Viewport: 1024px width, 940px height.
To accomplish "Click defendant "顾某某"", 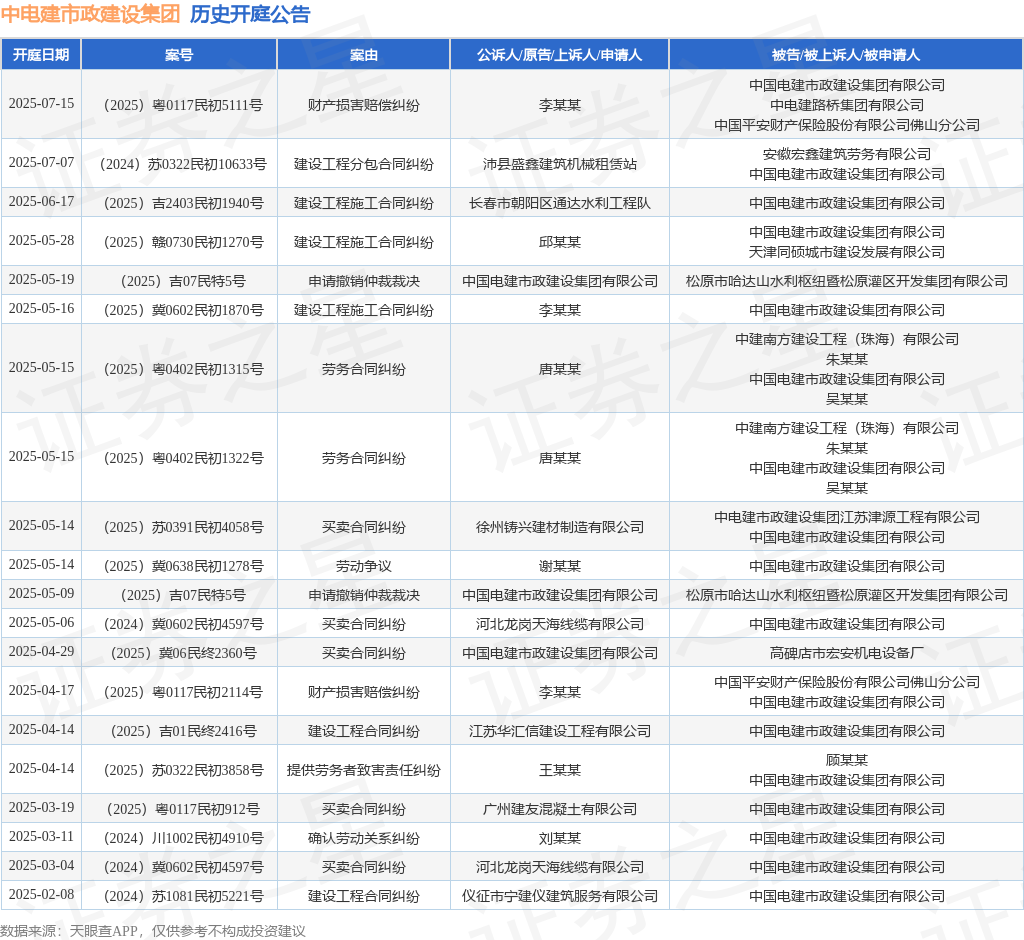I will tap(846, 760).
